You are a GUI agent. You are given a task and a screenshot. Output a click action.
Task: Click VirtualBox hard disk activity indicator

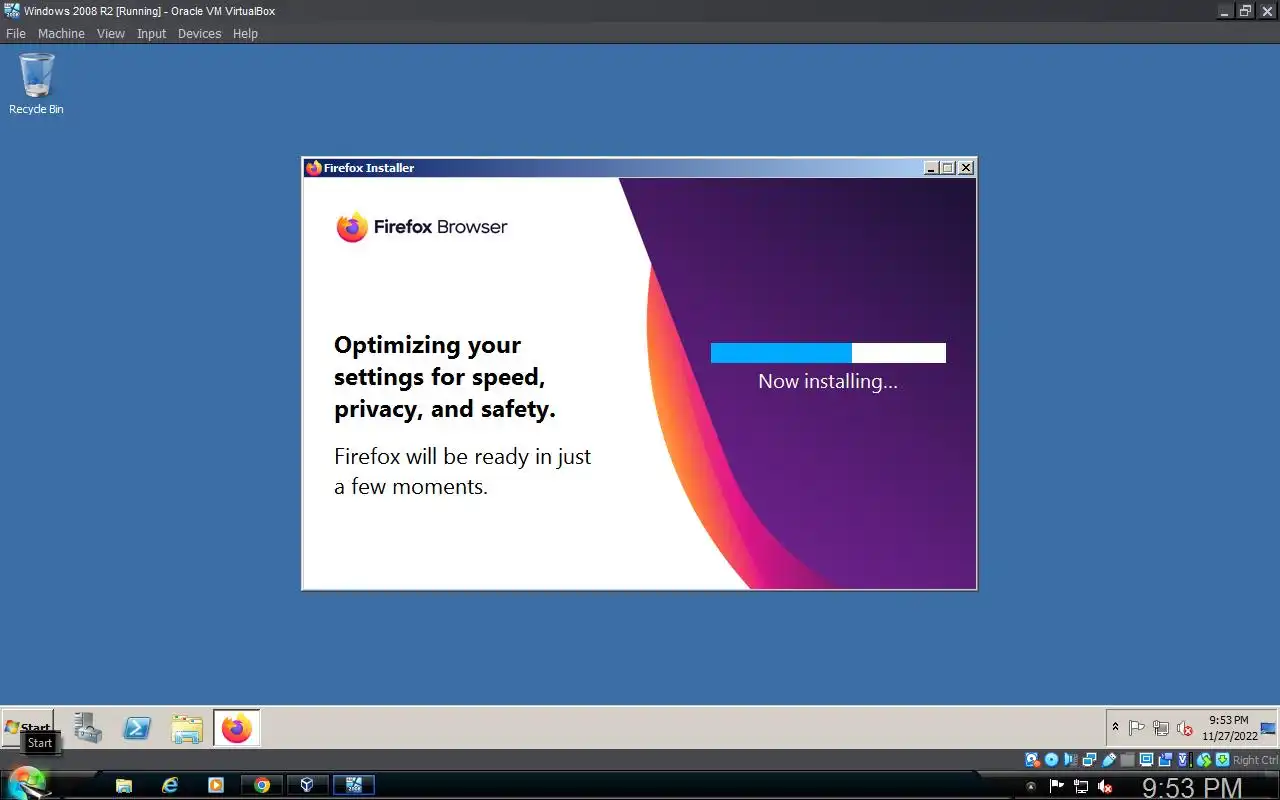tap(1032, 760)
